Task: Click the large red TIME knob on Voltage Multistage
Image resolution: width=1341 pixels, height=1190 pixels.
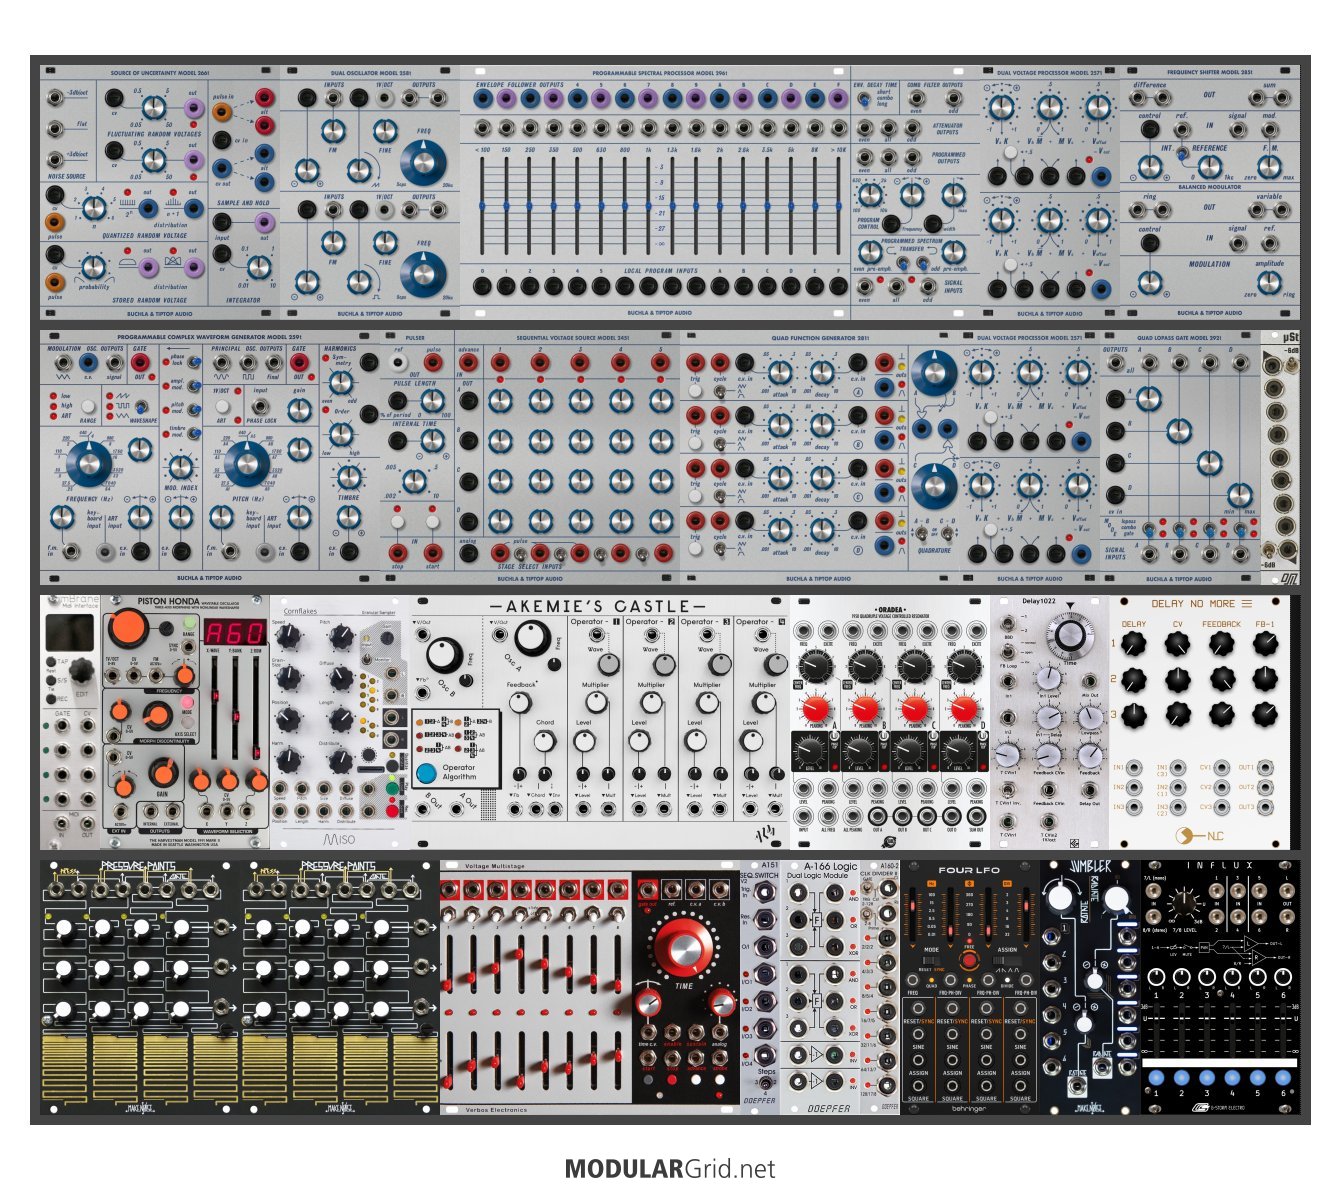Action: [685, 947]
